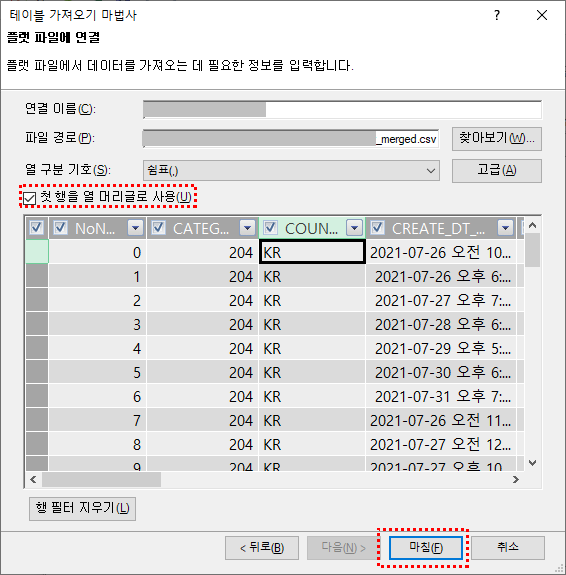This screenshot has width=566, height=575.
Task: Click the date cell '2021-07-26 오전 11...'
Action: click(441, 420)
